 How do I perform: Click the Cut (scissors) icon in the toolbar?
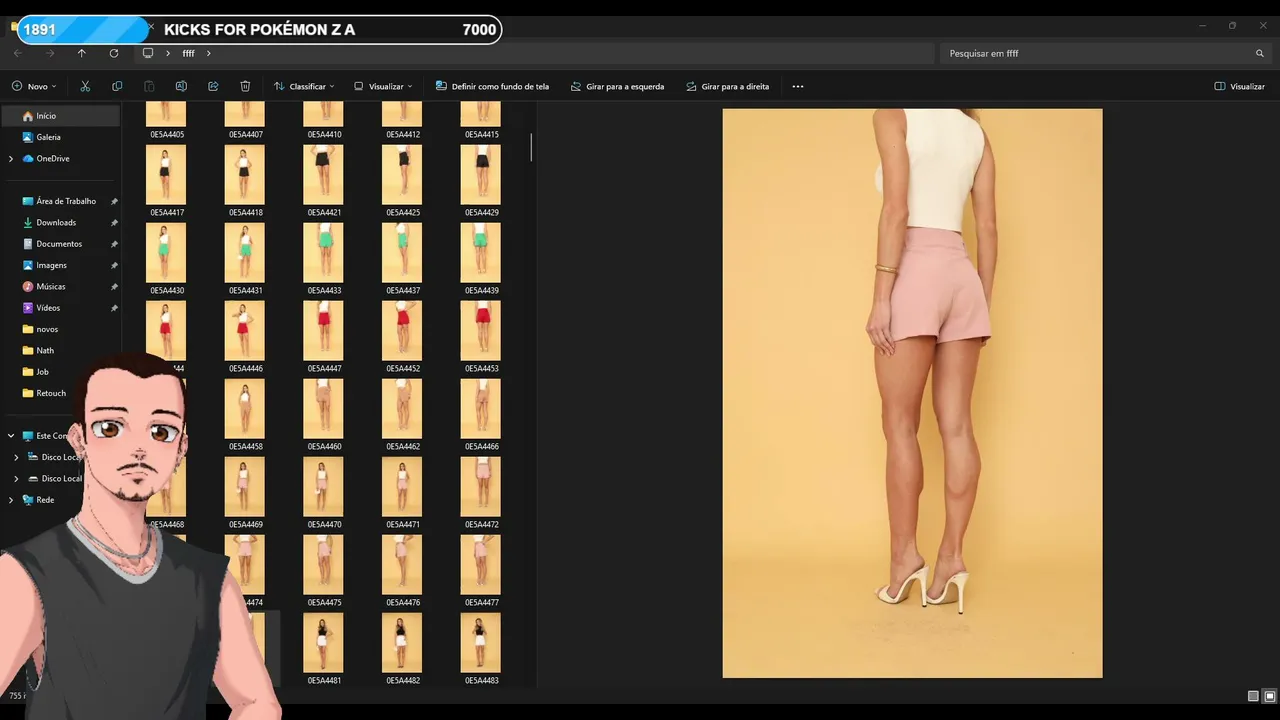tap(85, 86)
